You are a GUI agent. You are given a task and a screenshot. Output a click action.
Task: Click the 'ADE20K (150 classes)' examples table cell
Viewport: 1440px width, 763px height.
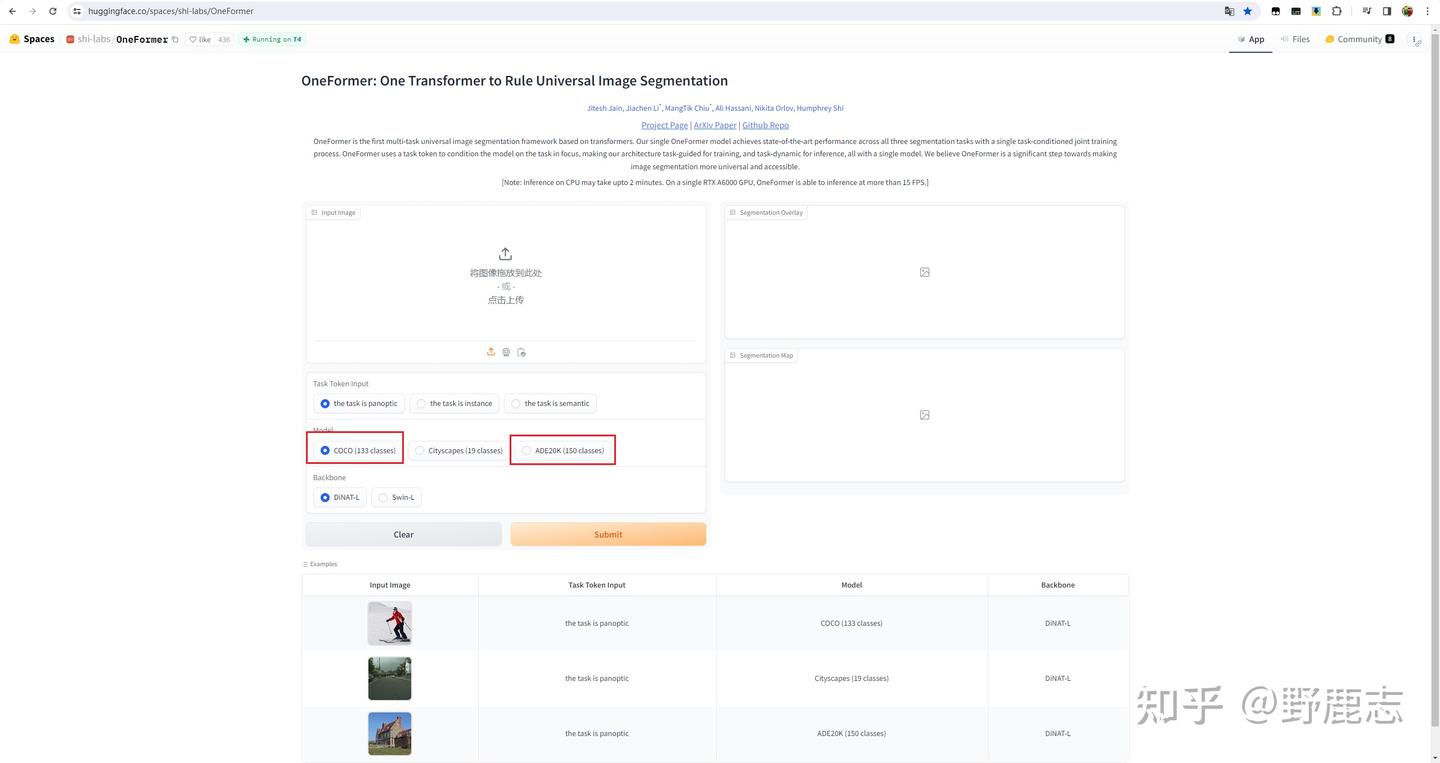tap(851, 733)
